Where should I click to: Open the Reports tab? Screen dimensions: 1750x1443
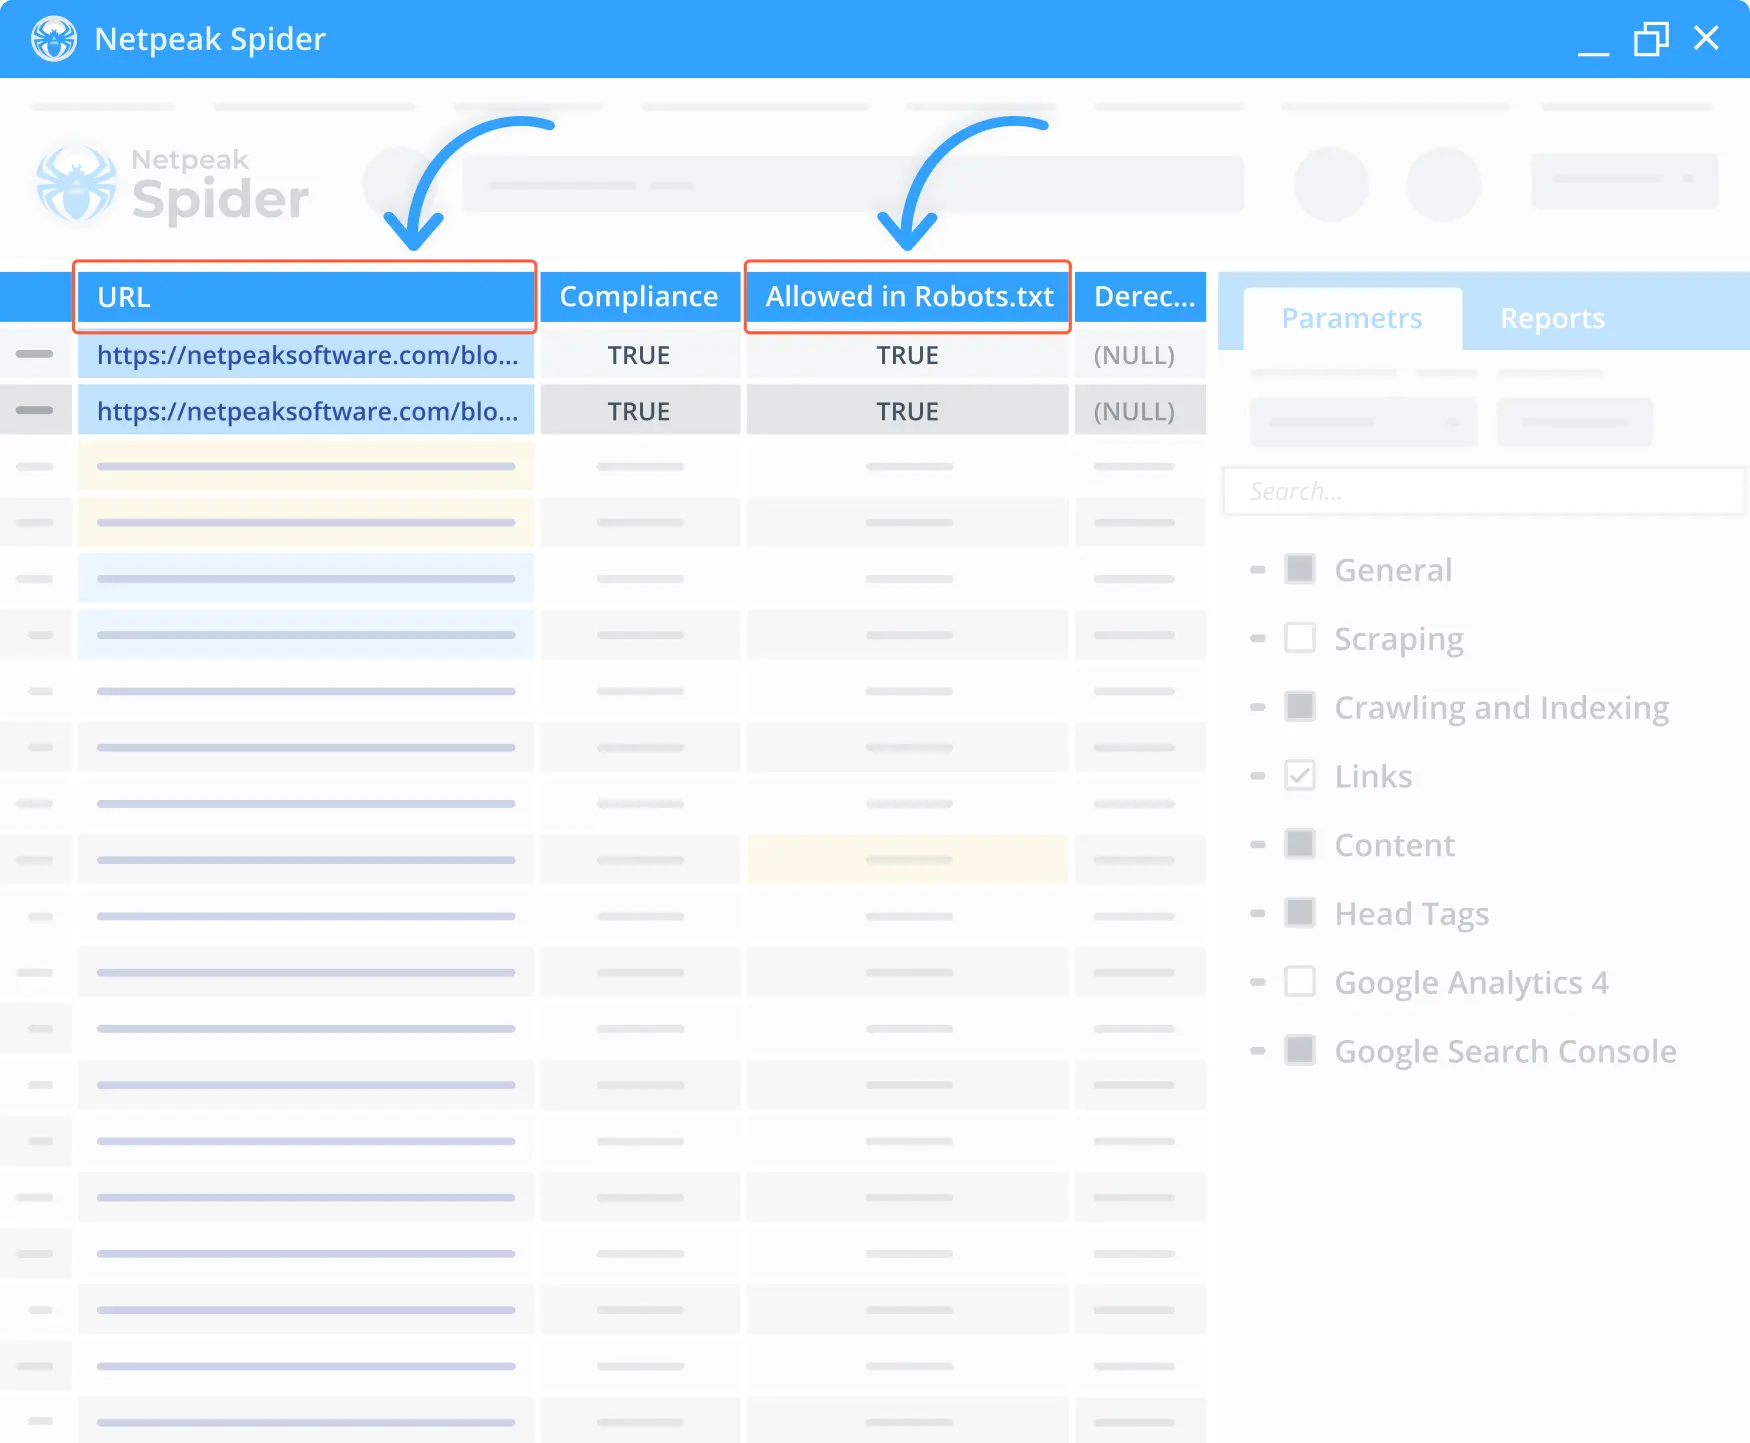[1552, 319]
